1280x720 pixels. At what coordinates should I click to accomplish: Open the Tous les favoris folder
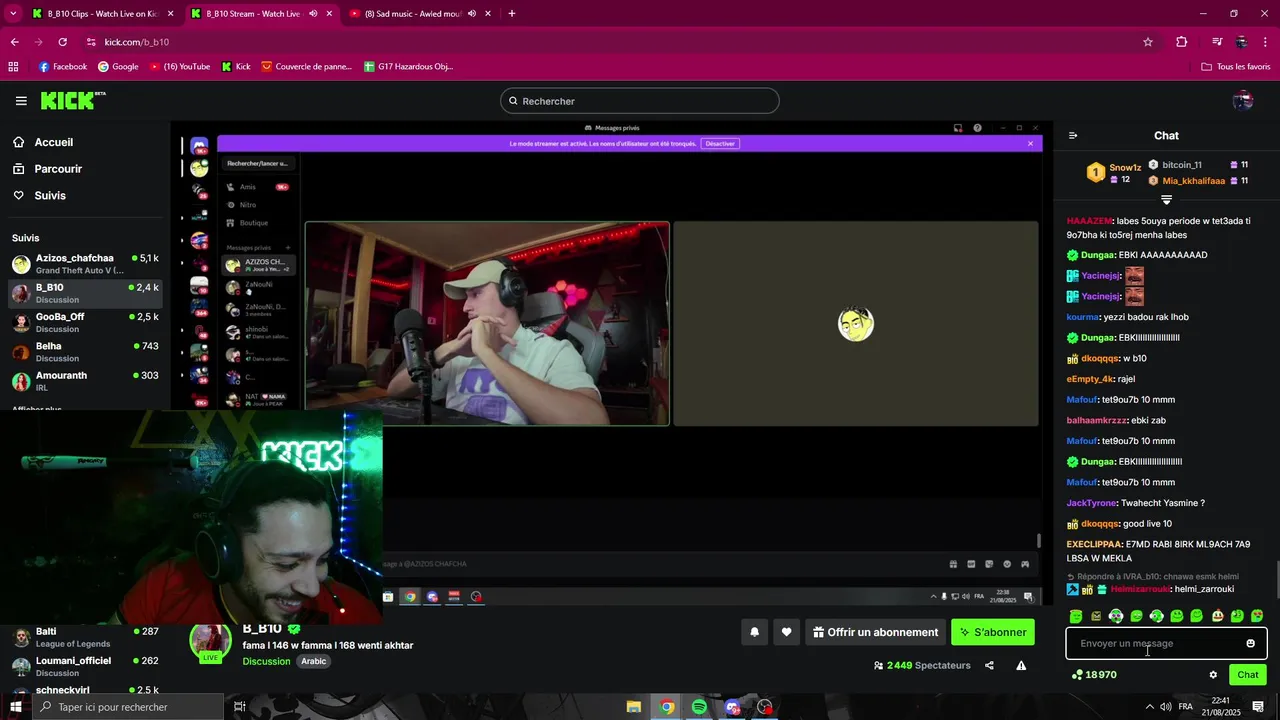point(1236,67)
